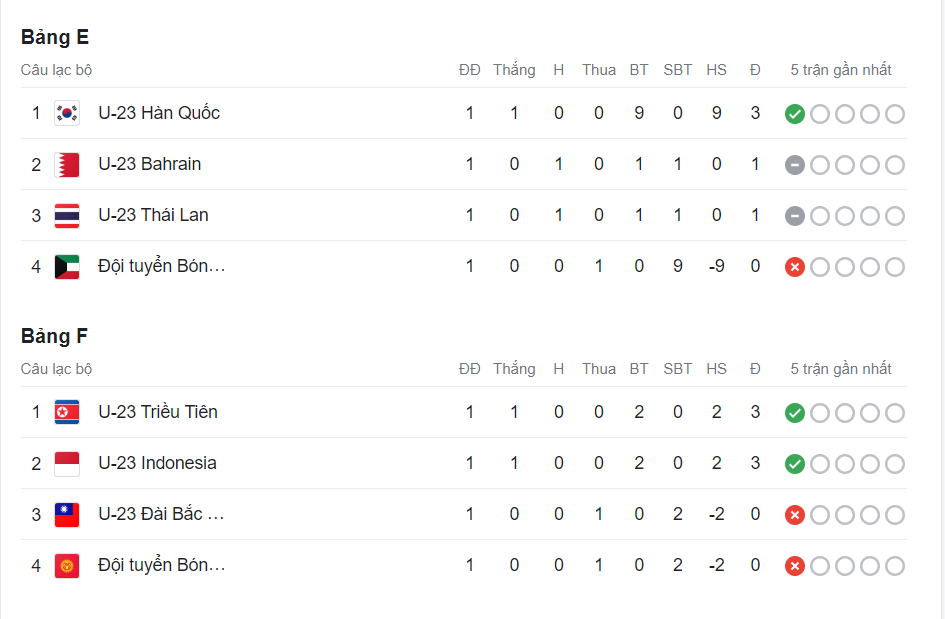Open the U-23 Hàn Quốc team link
This screenshot has width=945, height=619.
point(159,113)
